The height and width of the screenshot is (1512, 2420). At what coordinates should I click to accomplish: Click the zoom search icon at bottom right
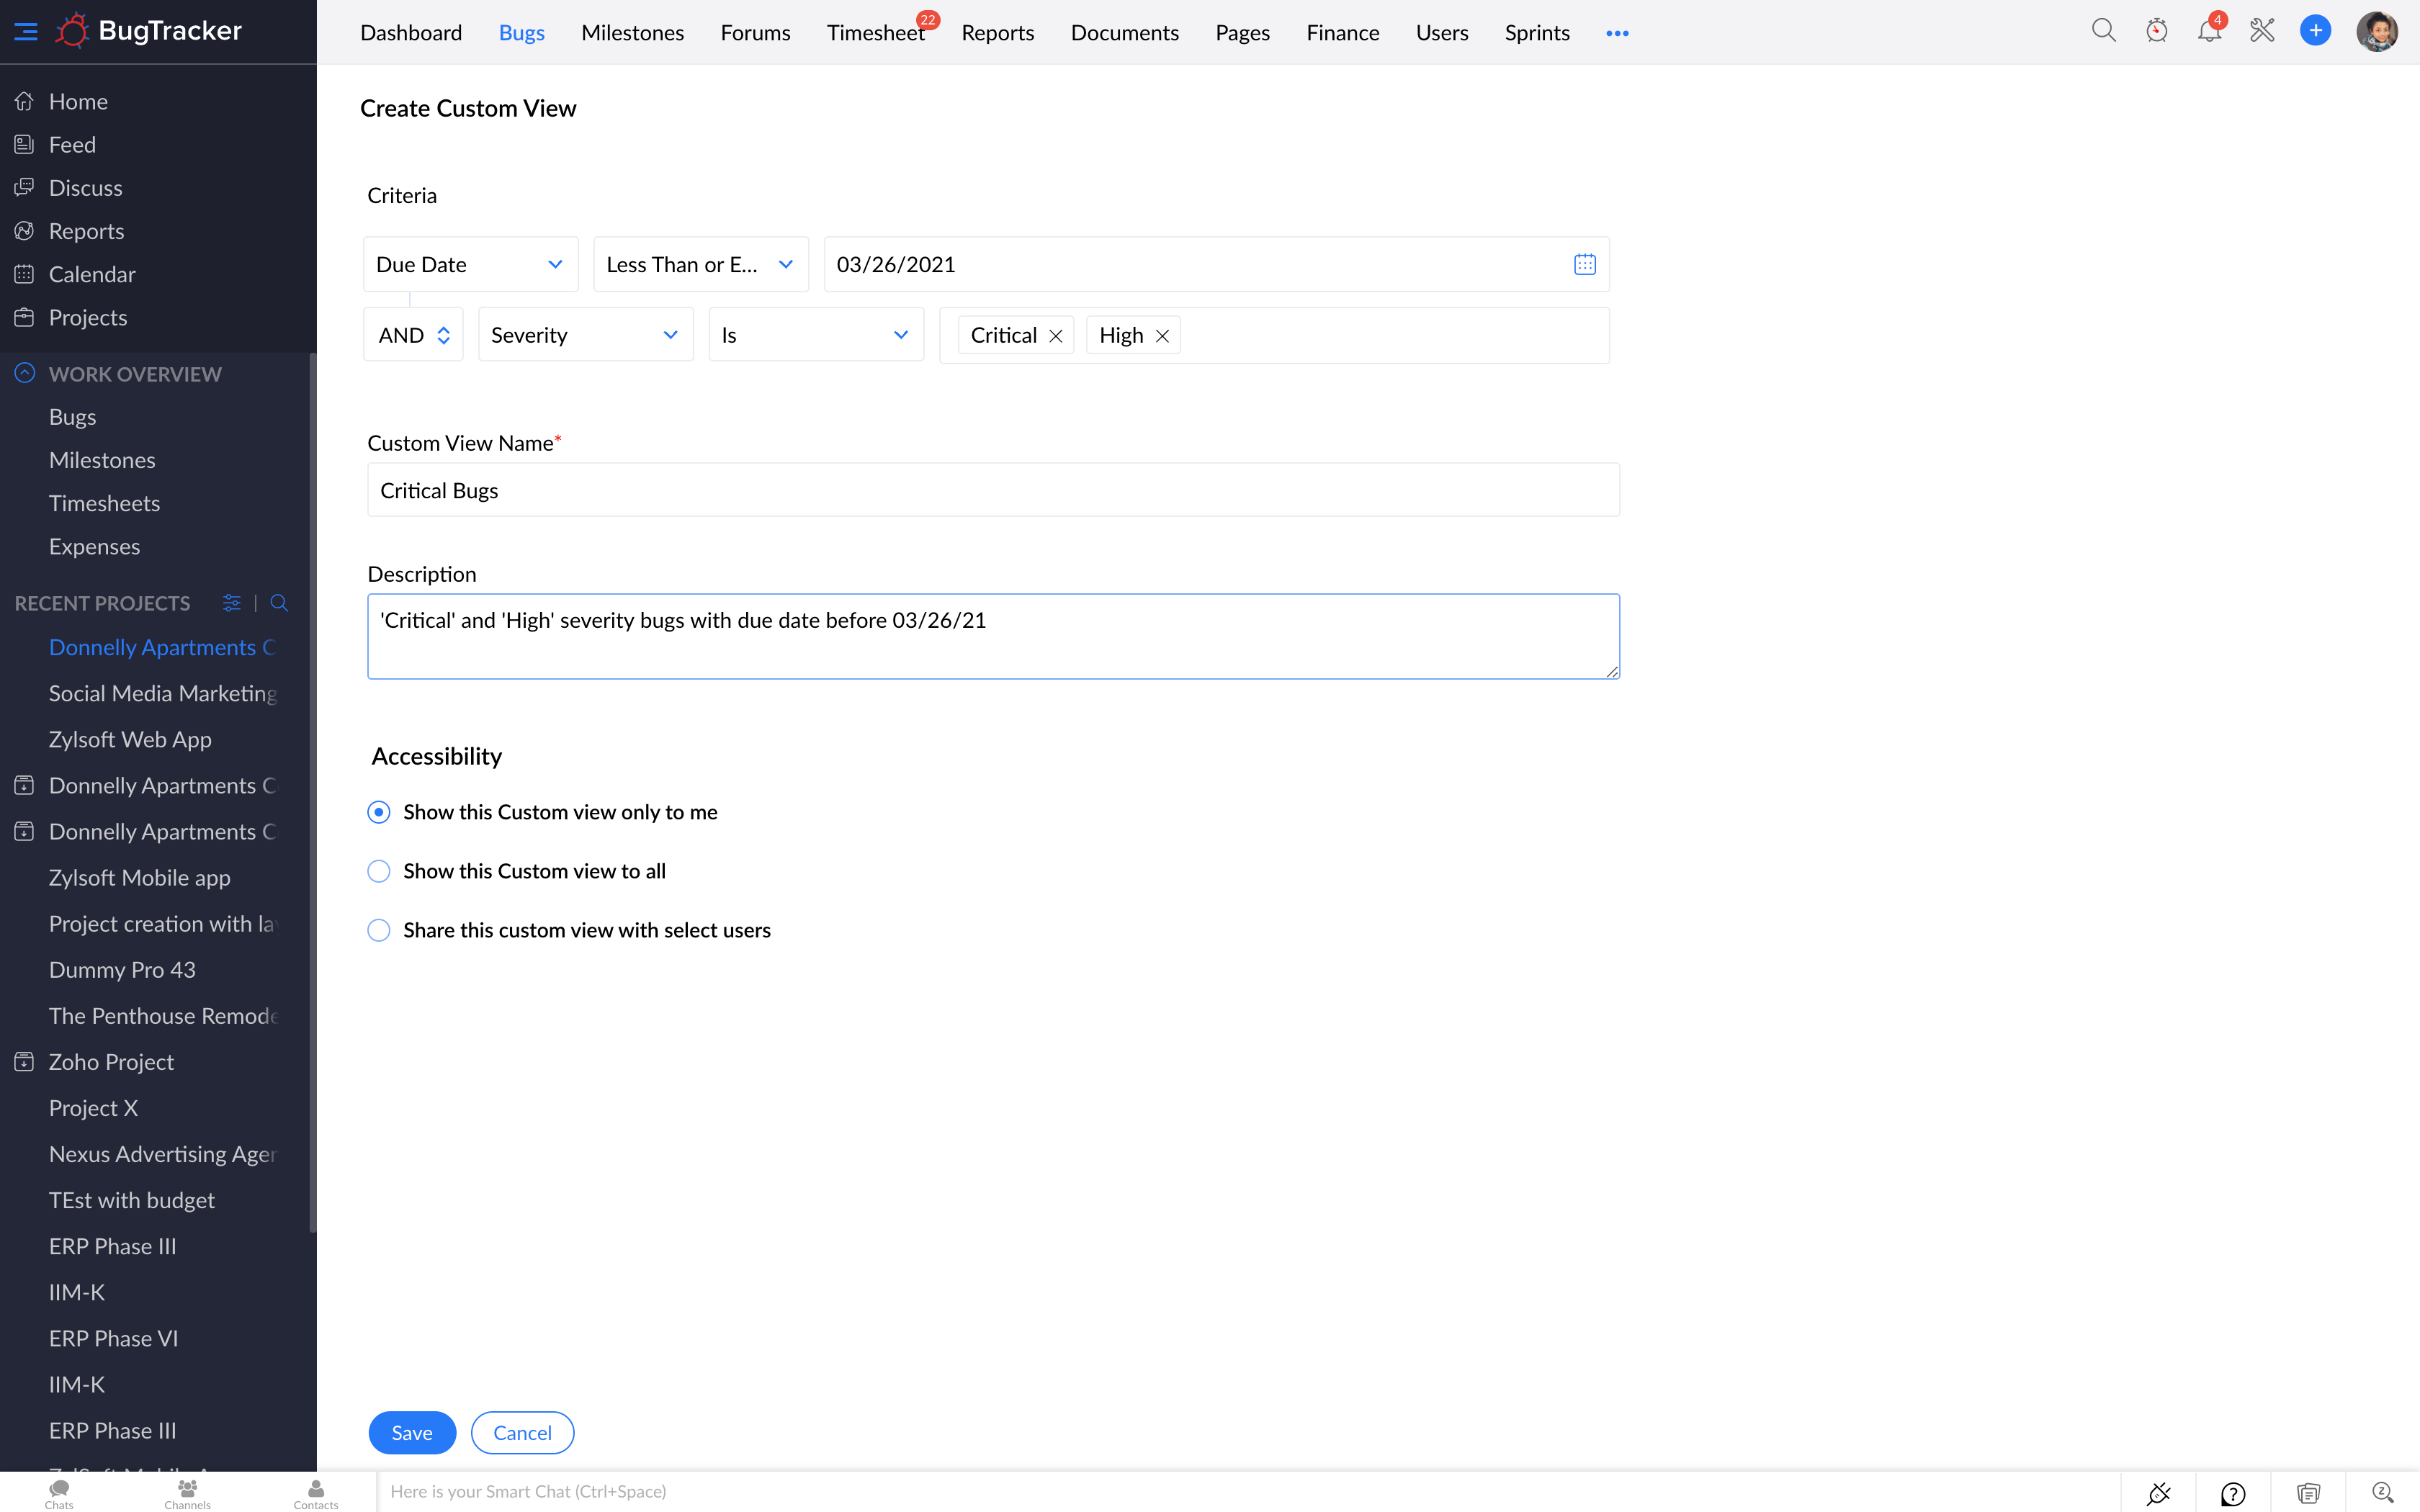pos(2382,1492)
